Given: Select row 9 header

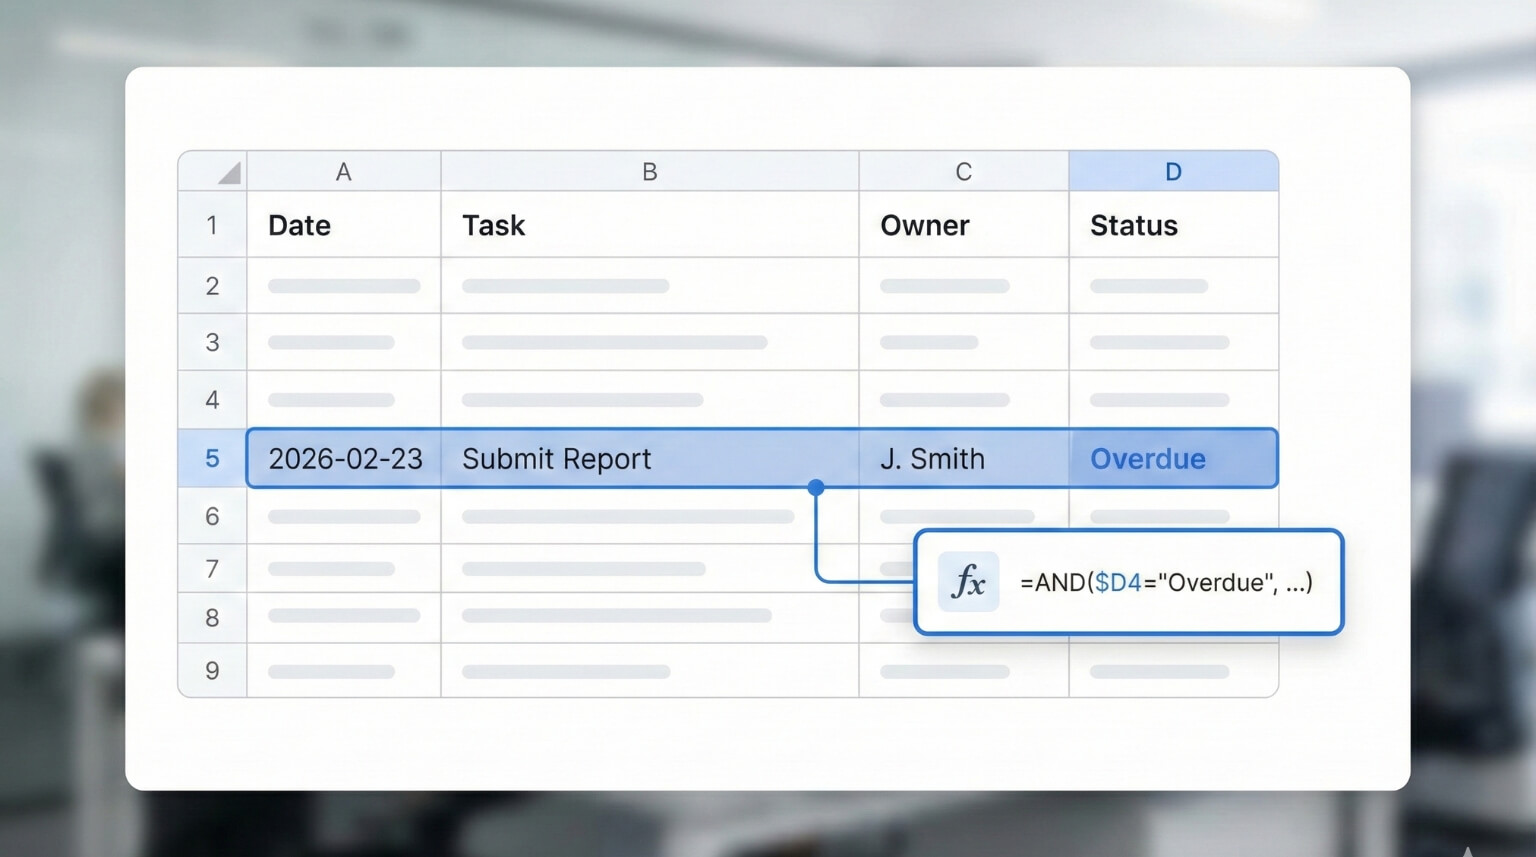Looking at the screenshot, I should tap(212, 670).
